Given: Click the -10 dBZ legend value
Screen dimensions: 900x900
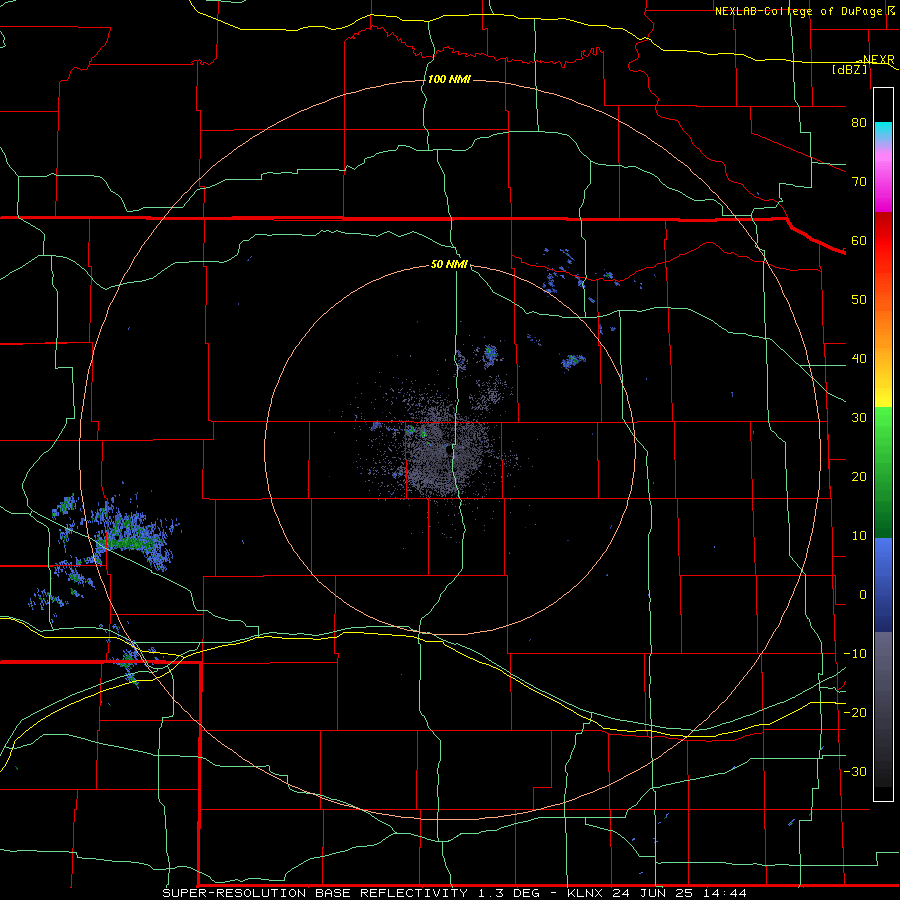Looking at the screenshot, I should point(855,654).
